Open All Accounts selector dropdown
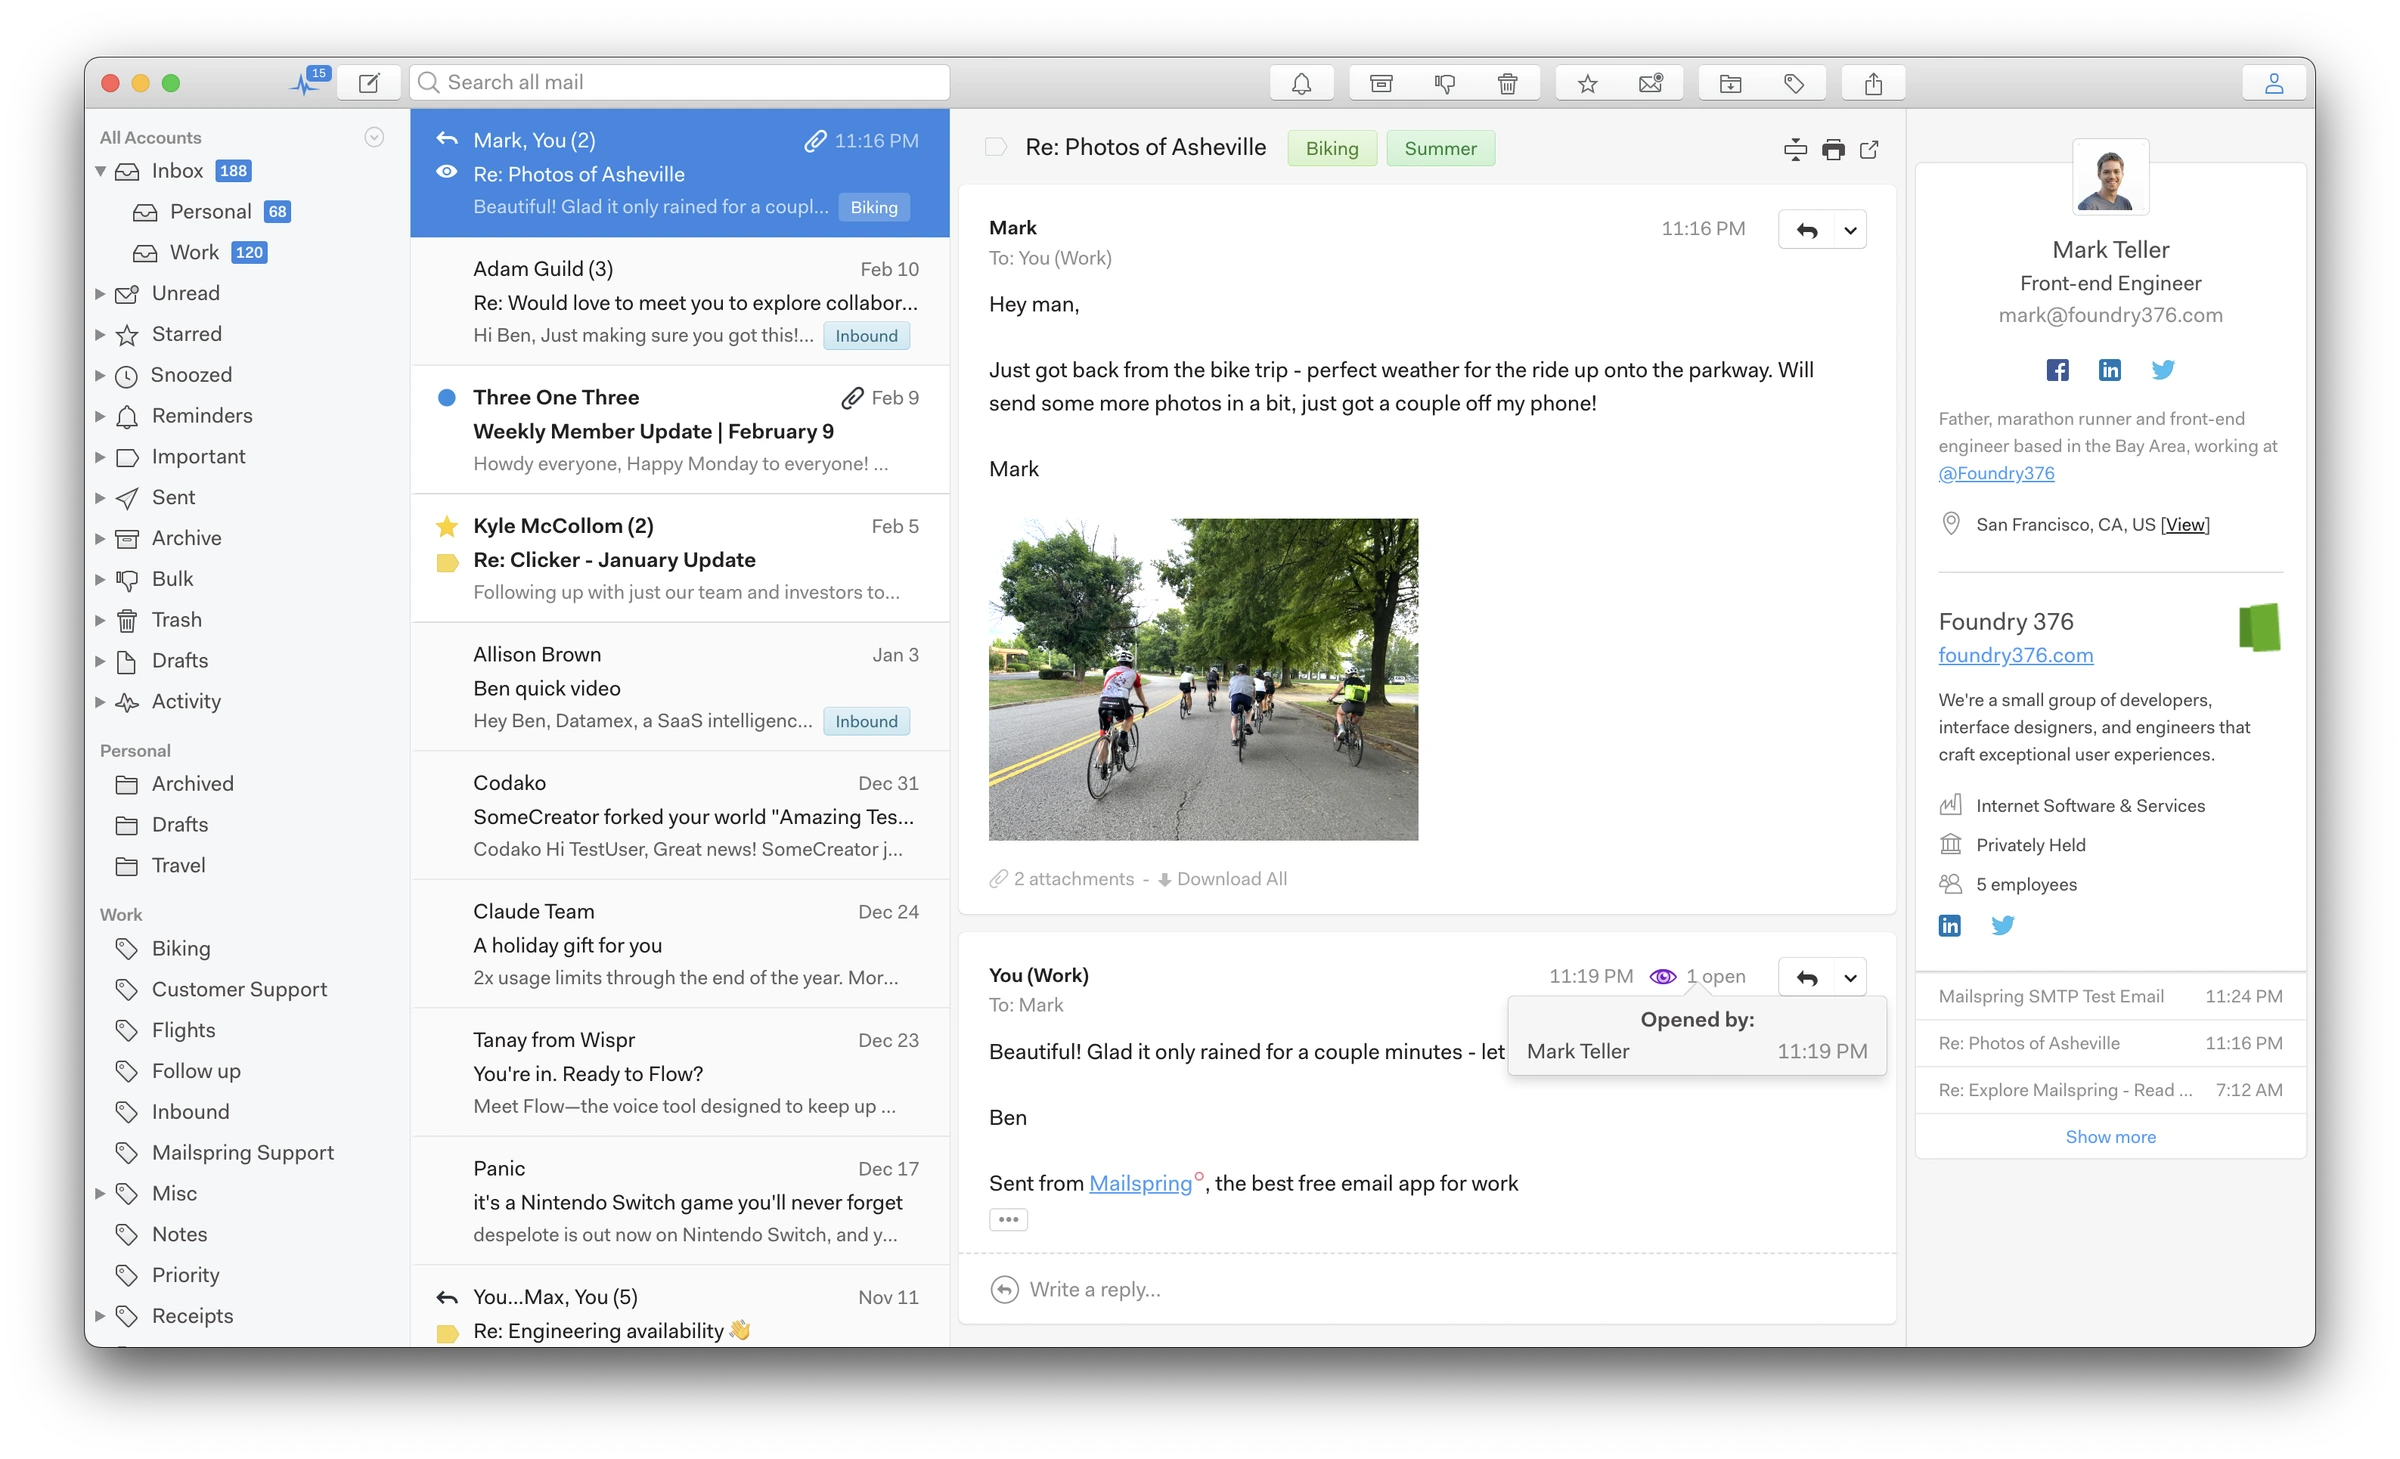2400x1459 pixels. coord(374,137)
